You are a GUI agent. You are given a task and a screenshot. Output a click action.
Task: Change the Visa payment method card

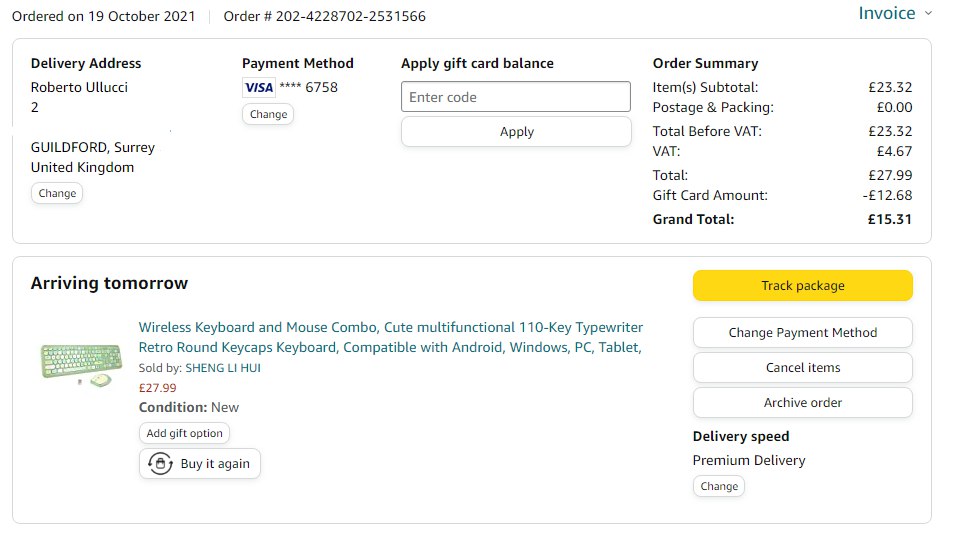point(268,114)
